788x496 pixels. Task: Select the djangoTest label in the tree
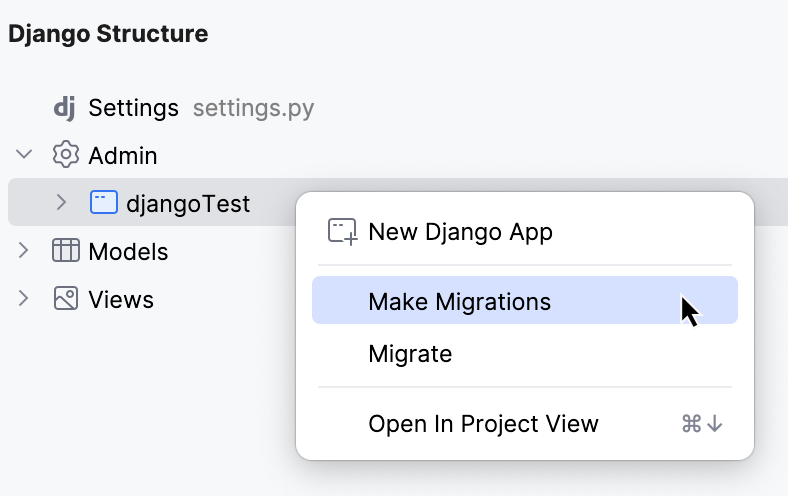point(188,204)
